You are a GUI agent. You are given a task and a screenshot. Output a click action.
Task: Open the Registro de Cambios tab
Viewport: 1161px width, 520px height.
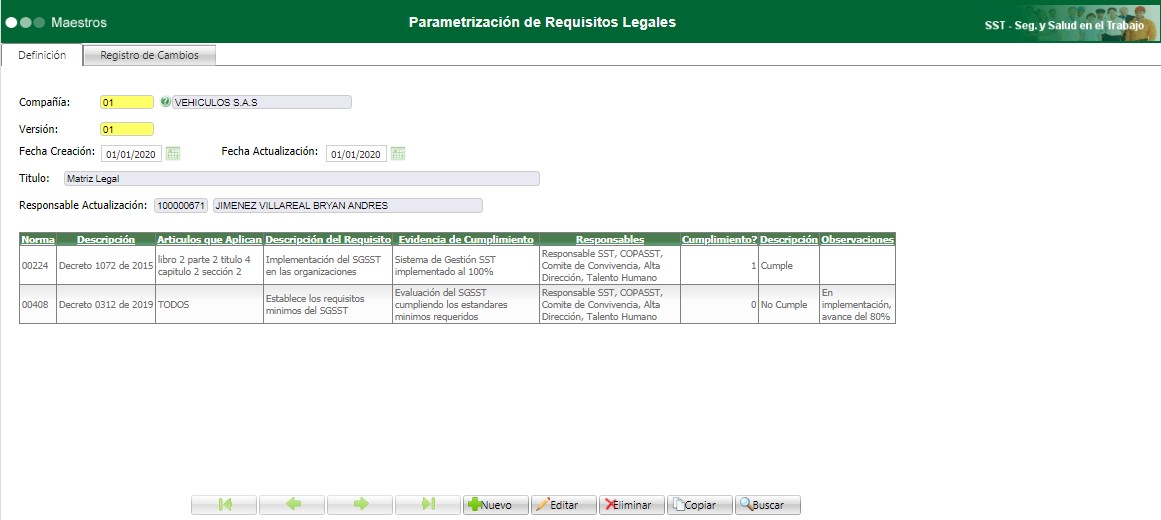(x=150, y=55)
